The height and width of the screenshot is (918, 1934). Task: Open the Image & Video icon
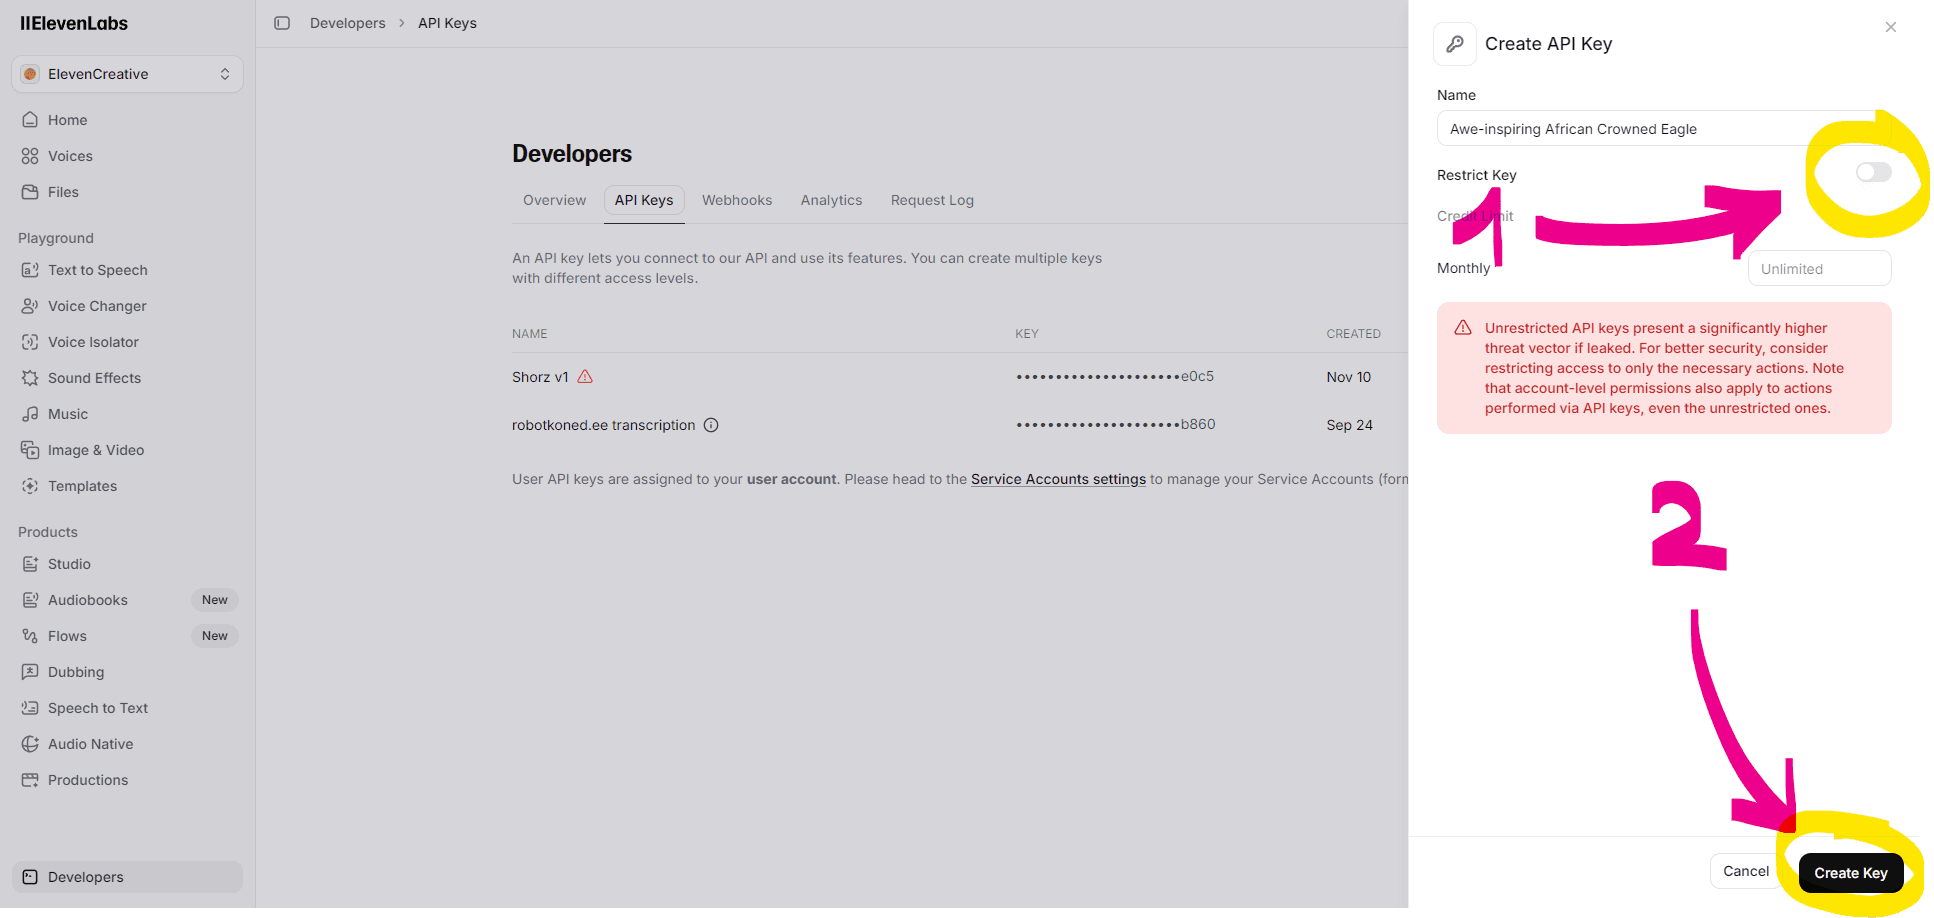pos(30,450)
